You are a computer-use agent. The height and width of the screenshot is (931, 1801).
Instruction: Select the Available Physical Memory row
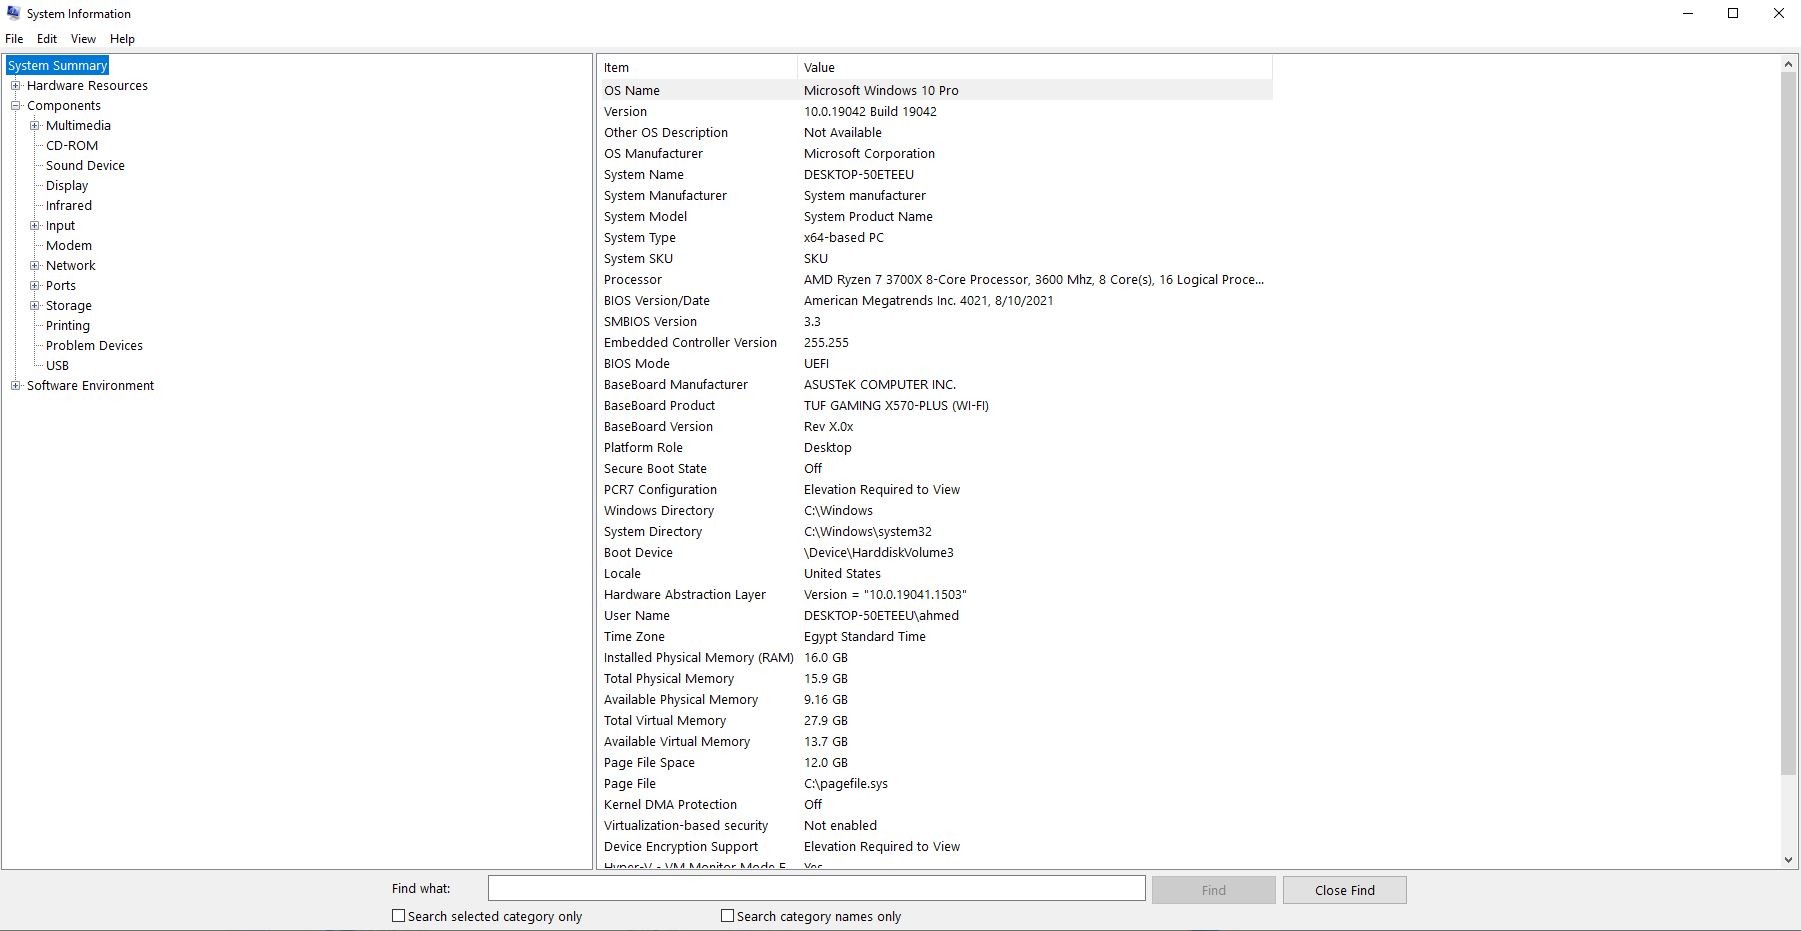(935, 700)
